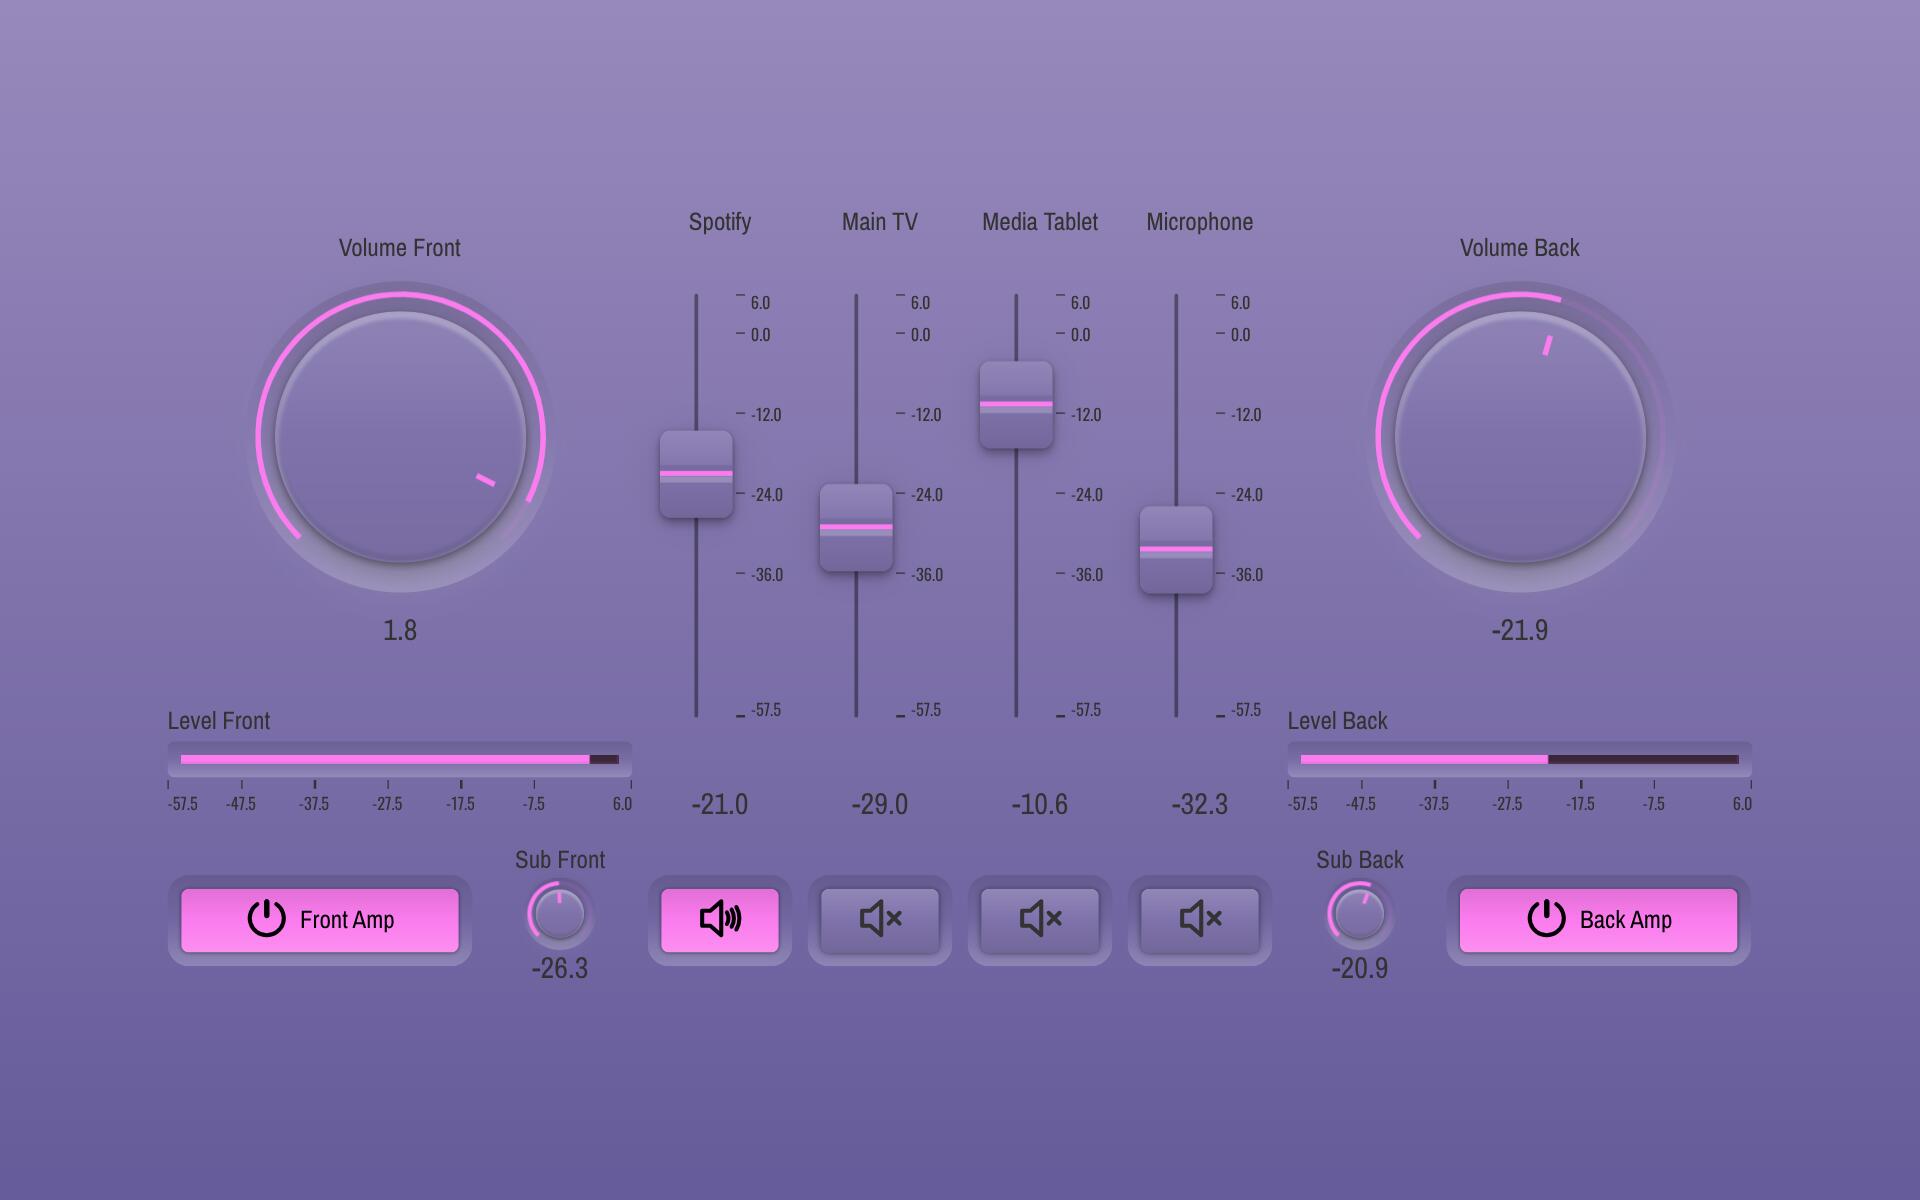Click the Microphone fader handle
Viewport: 1920px width, 1200px height.
pyautogui.click(x=1176, y=550)
